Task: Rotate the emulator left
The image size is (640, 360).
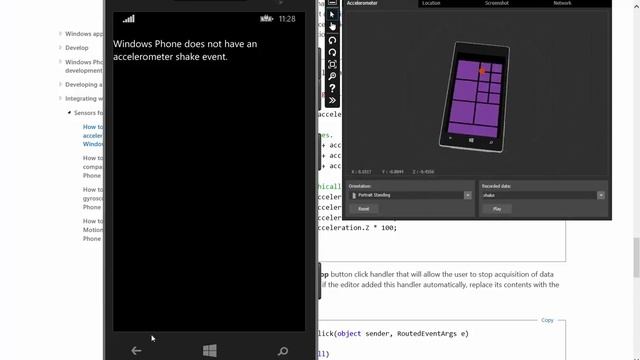Action: 332,40
